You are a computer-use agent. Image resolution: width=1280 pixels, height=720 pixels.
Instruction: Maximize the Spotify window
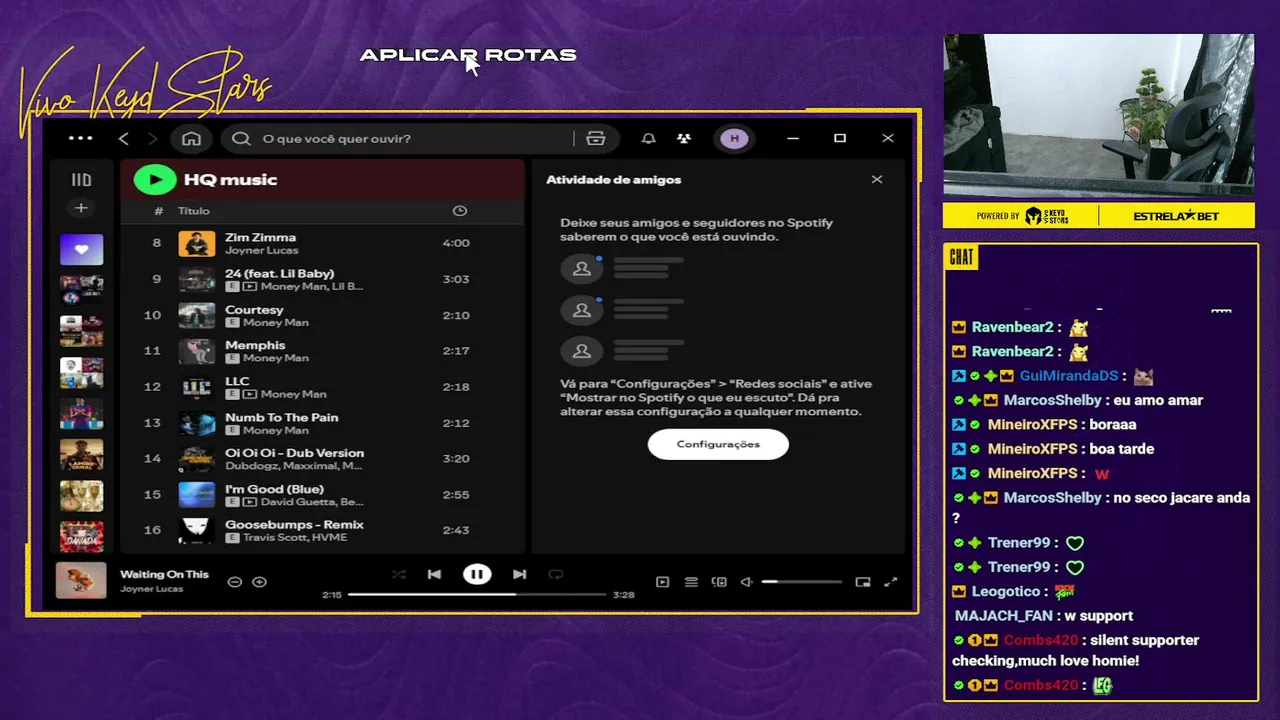coord(840,138)
